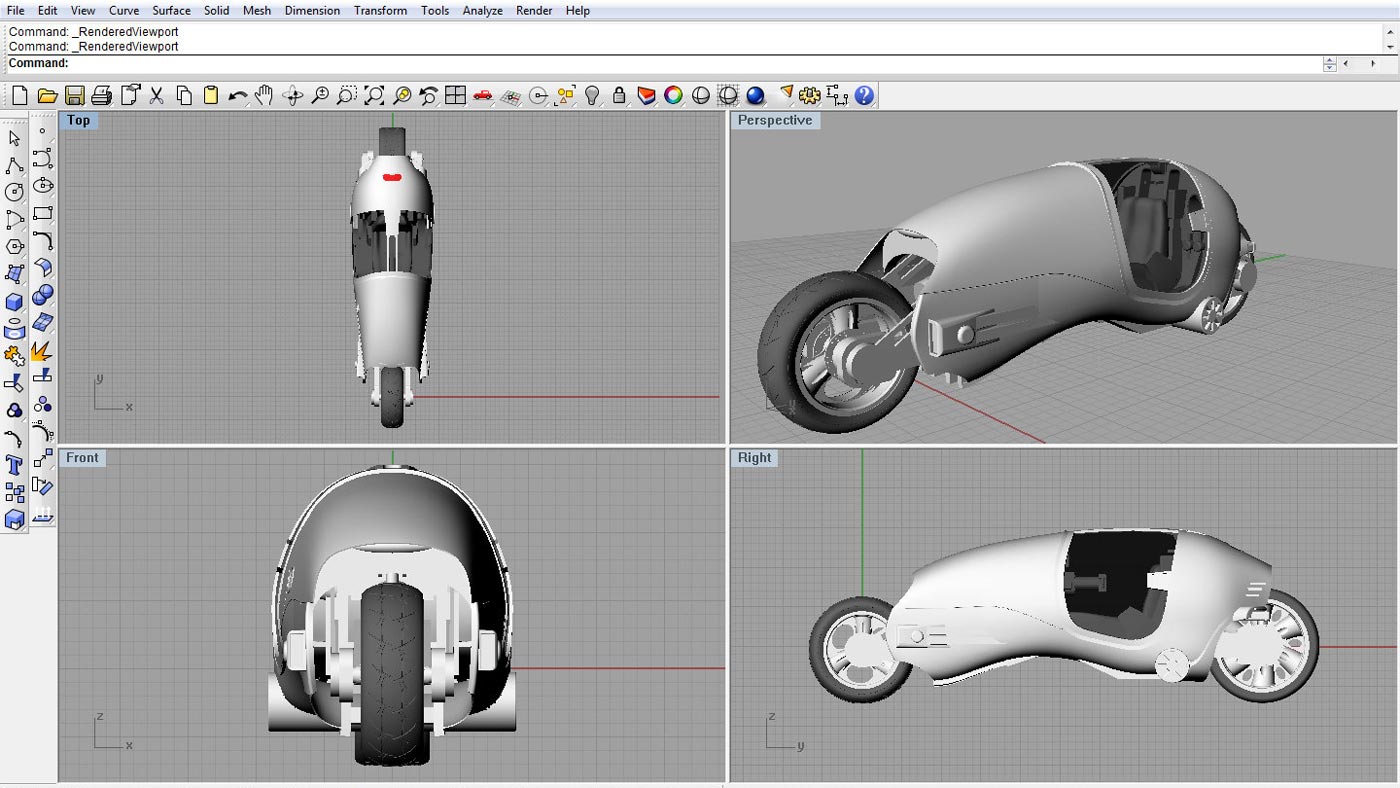Open the Surface menu
This screenshot has width=1400, height=788.
point(171,10)
